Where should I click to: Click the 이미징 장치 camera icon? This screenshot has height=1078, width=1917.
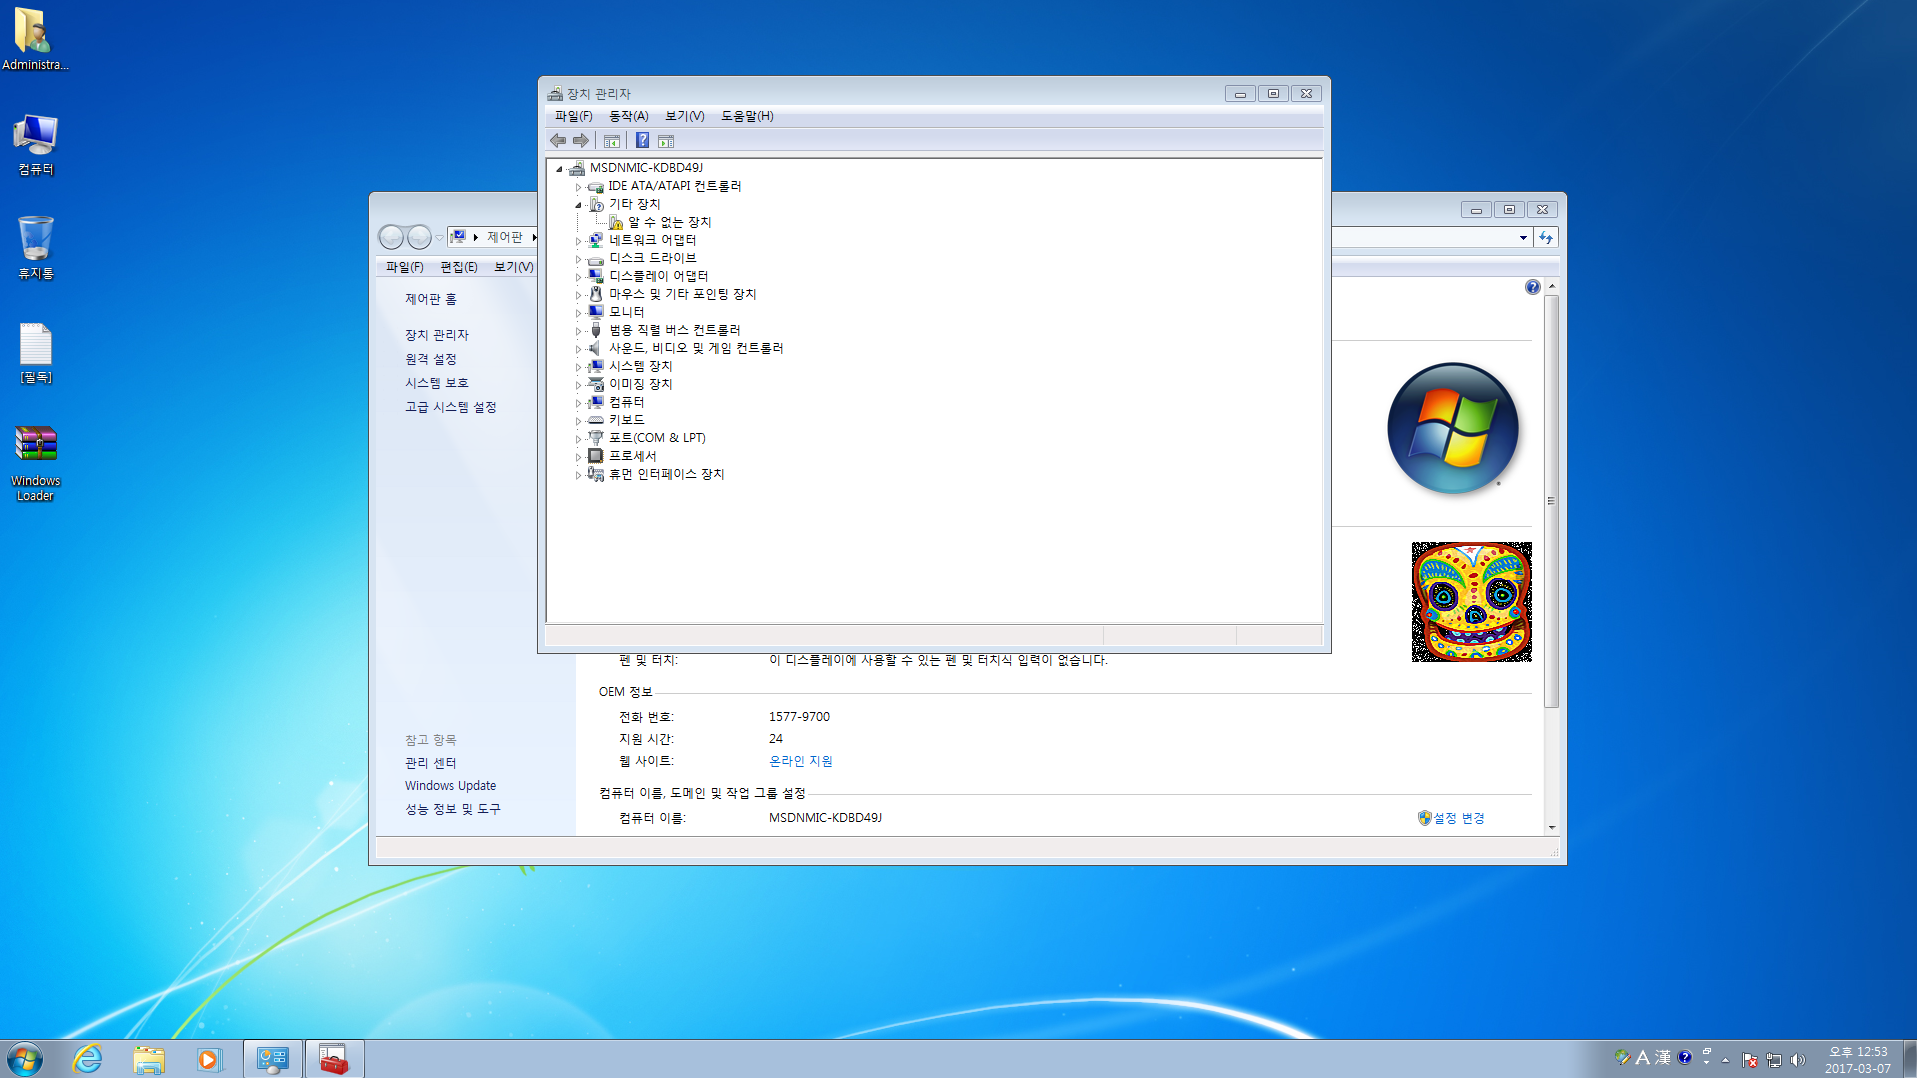click(595, 384)
